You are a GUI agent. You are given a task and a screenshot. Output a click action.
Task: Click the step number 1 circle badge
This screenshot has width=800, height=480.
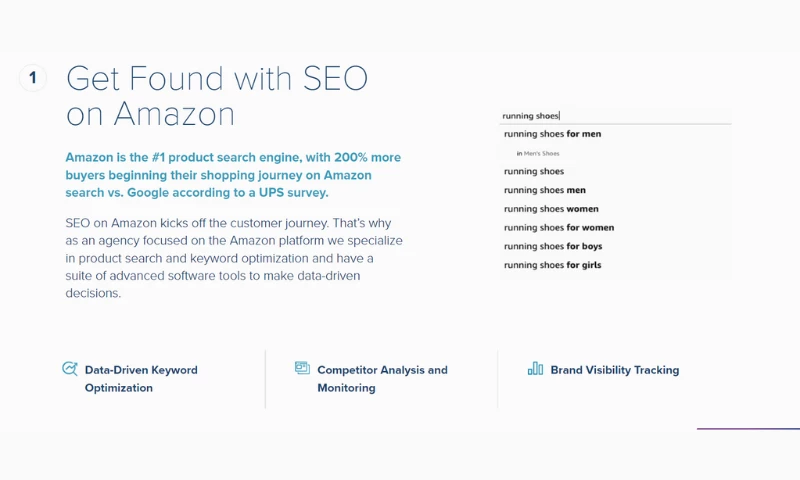(x=33, y=78)
